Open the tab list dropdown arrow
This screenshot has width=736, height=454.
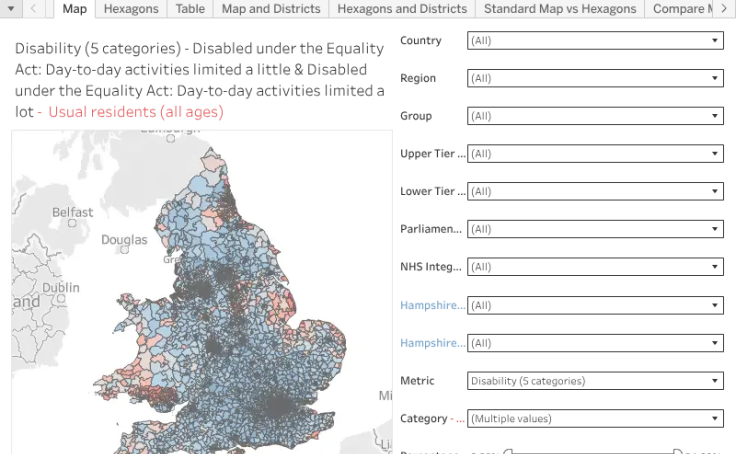pyautogui.click(x=10, y=8)
